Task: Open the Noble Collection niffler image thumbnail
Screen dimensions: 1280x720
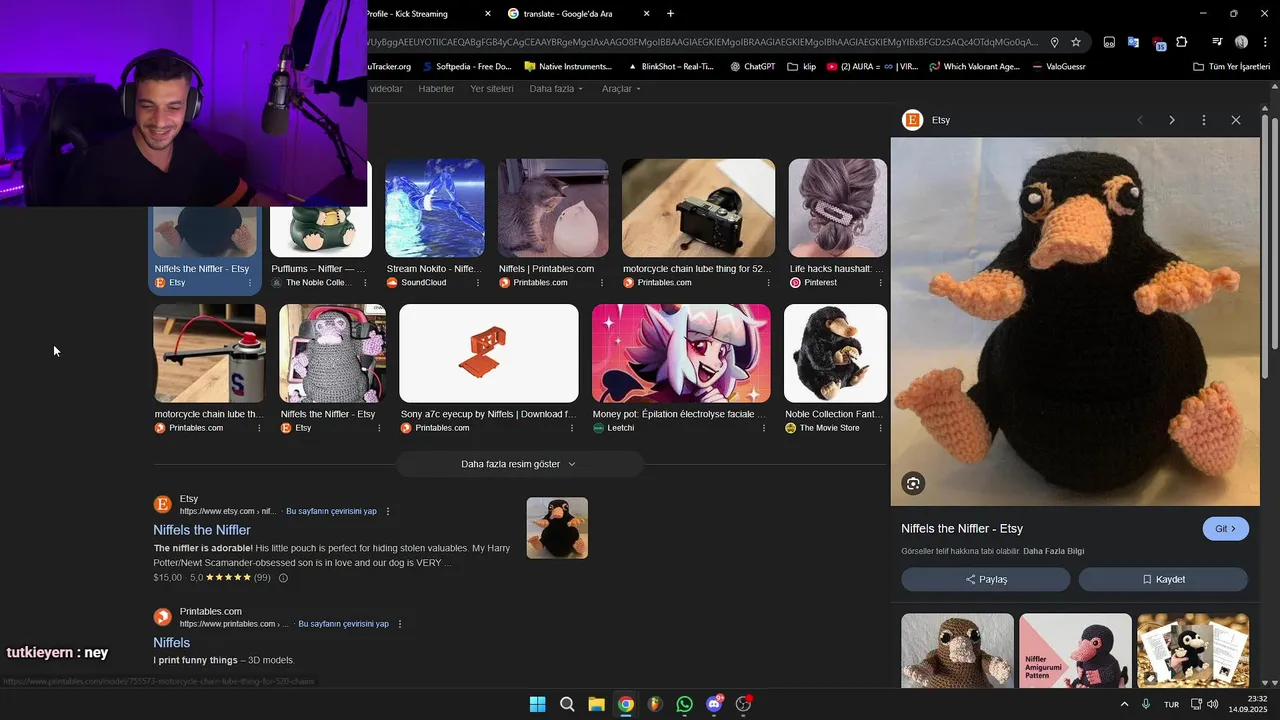Action: click(x=836, y=354)
